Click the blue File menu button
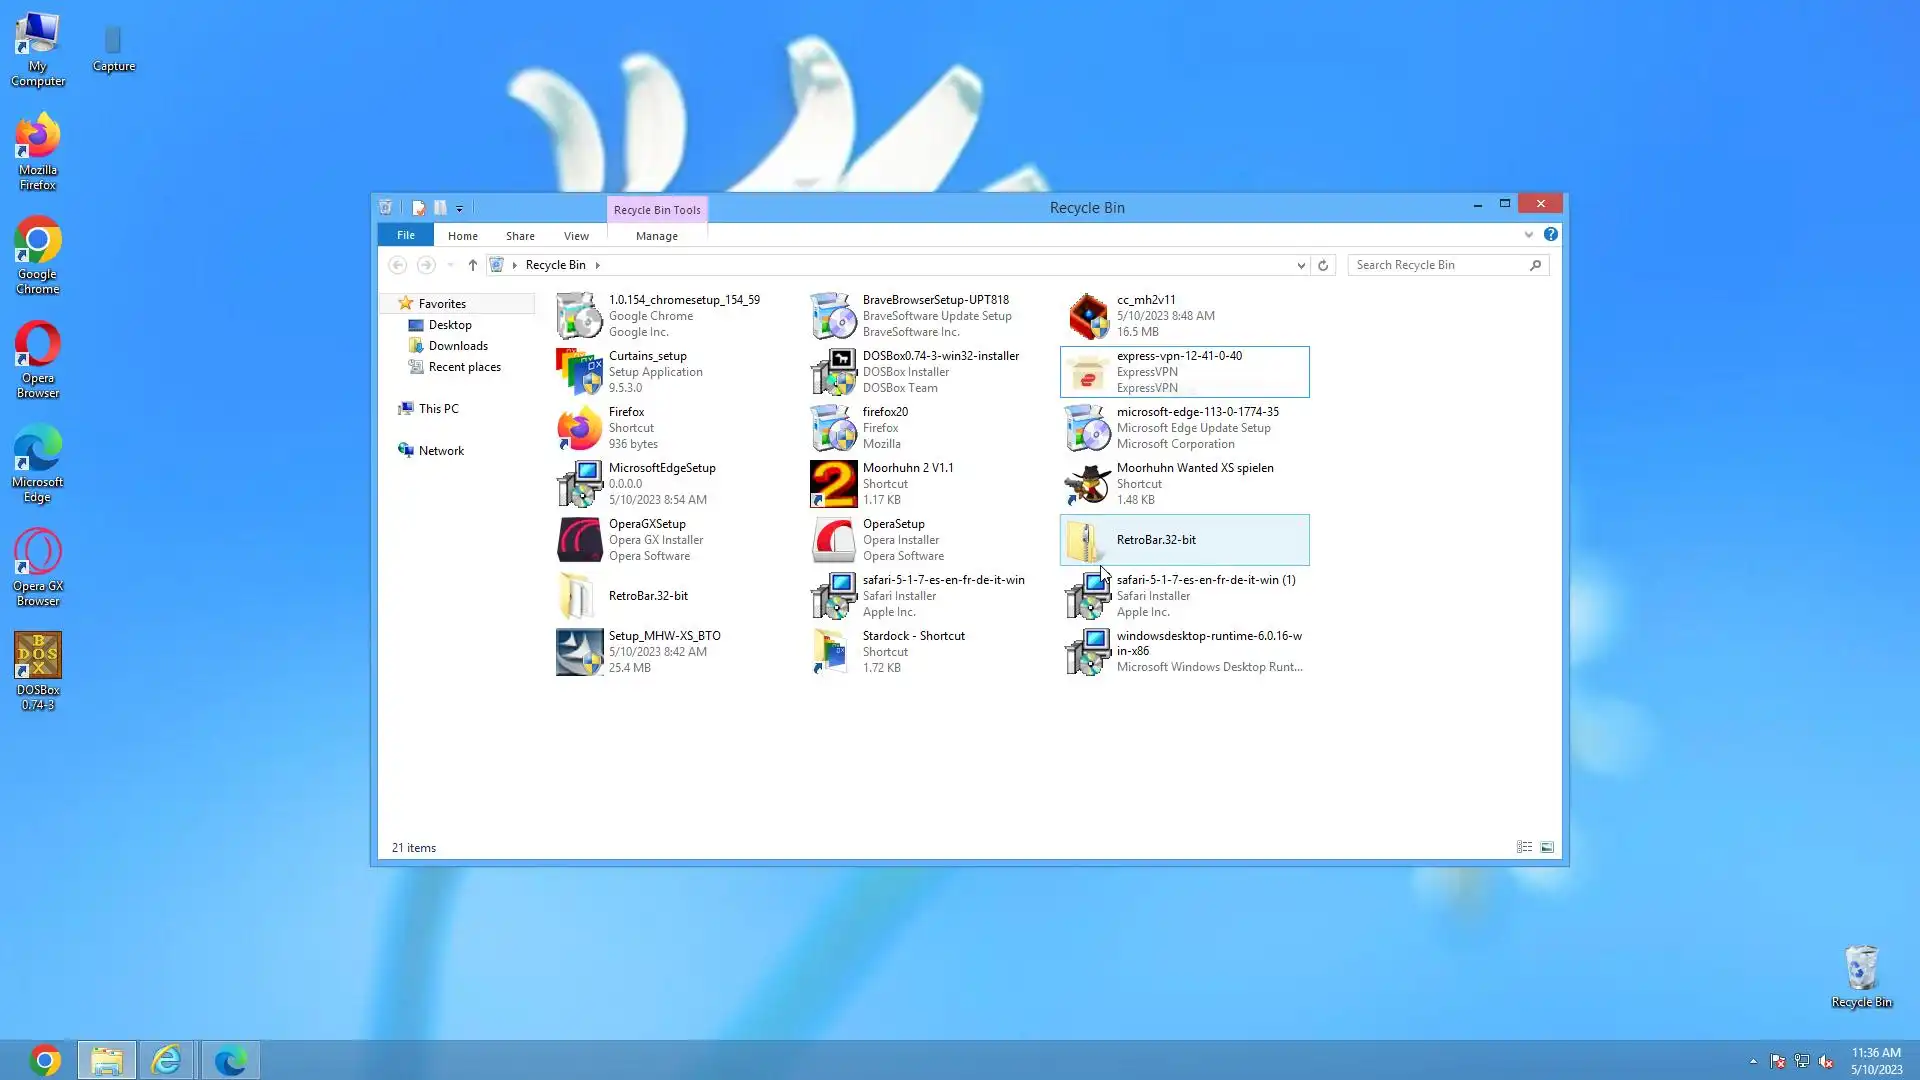The width and height of the screenshot is (1920, 1080). [405, 235]
